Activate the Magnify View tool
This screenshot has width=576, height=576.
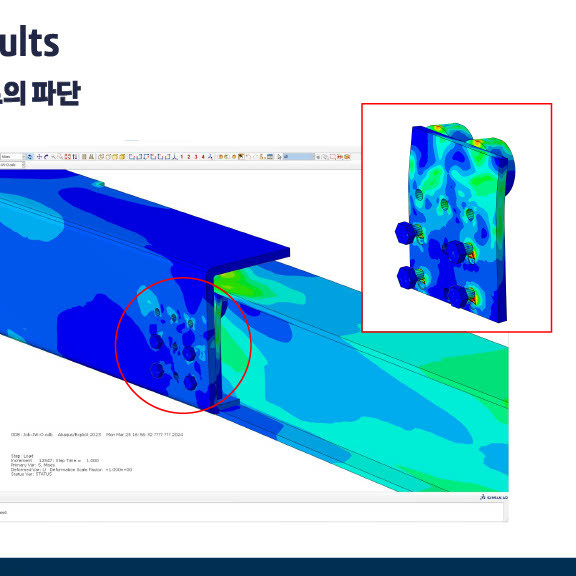[x=53, y=157]
